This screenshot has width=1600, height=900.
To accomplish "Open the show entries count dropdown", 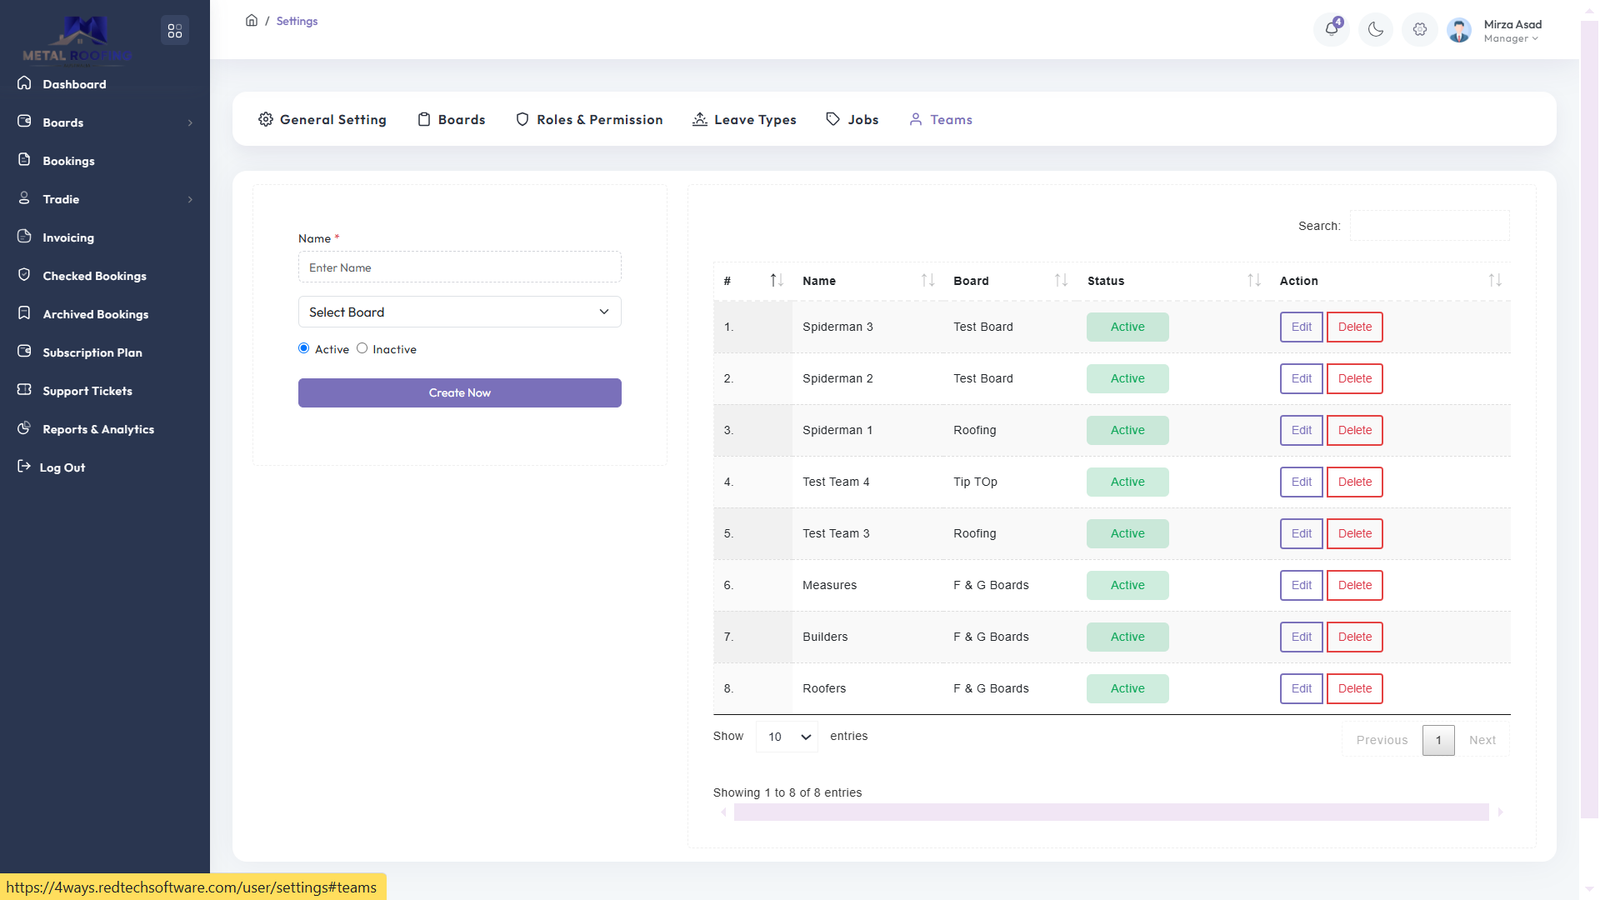I will [x=787, y=737].
